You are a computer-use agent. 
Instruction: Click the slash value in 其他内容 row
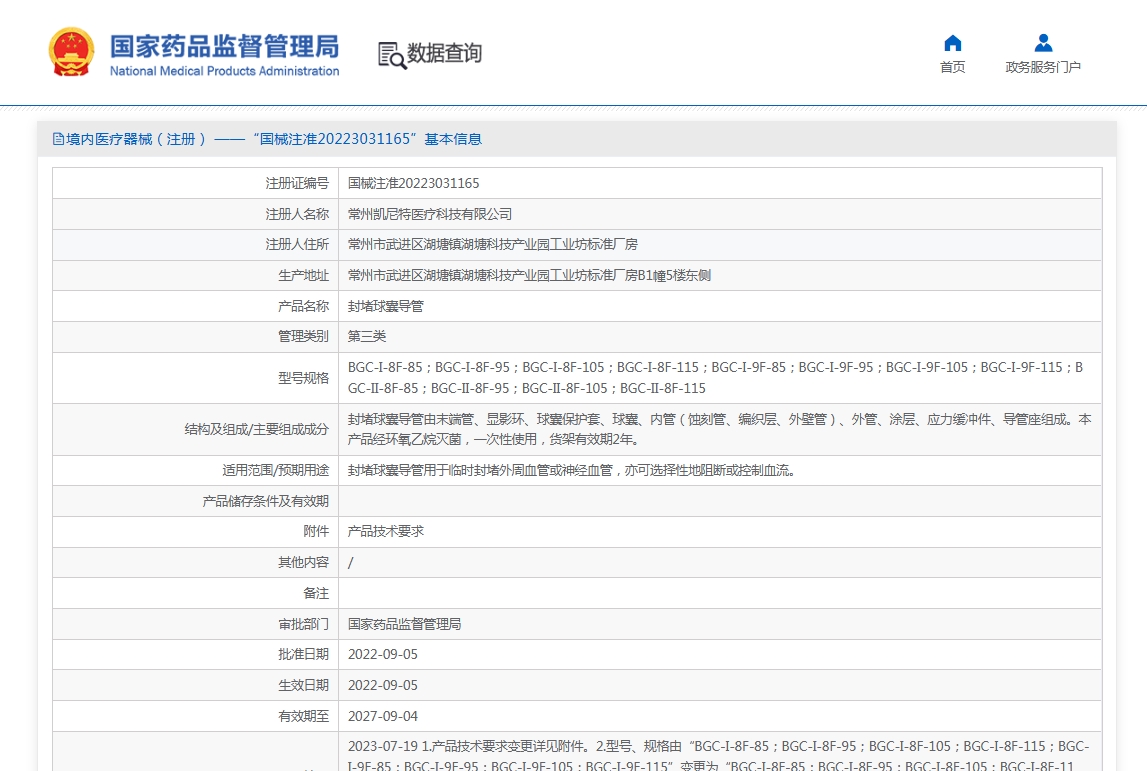tap(350, 563)
